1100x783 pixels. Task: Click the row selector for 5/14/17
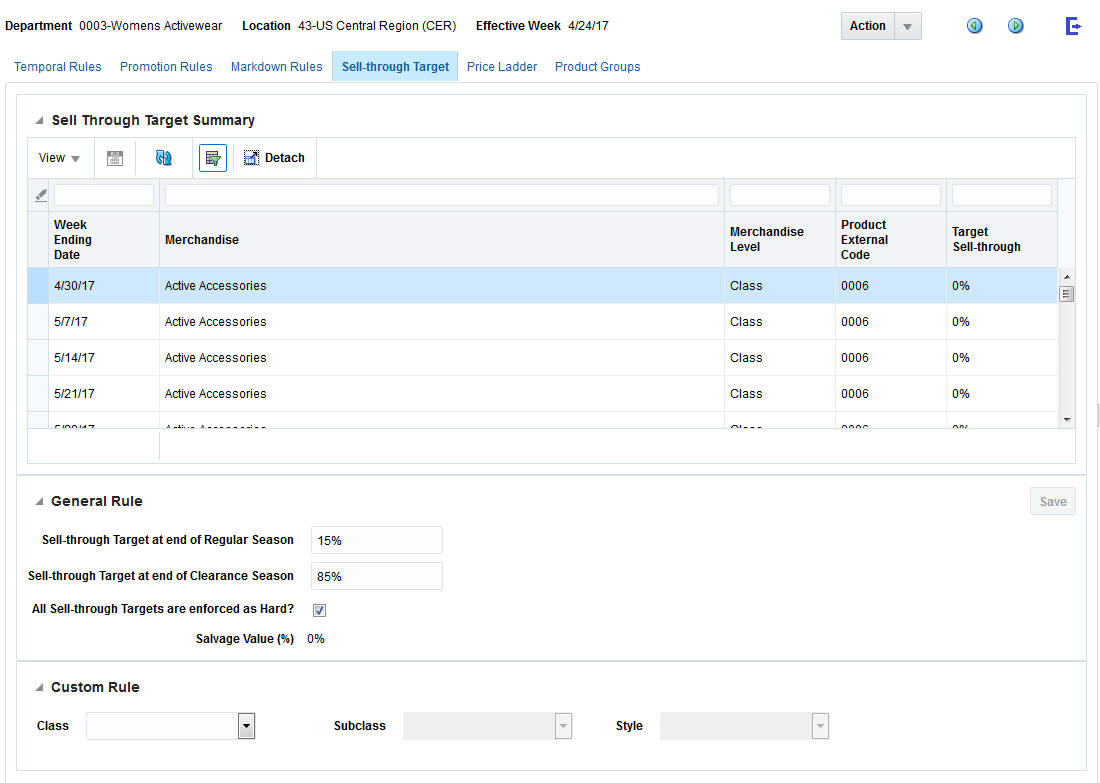pos(38,358)
